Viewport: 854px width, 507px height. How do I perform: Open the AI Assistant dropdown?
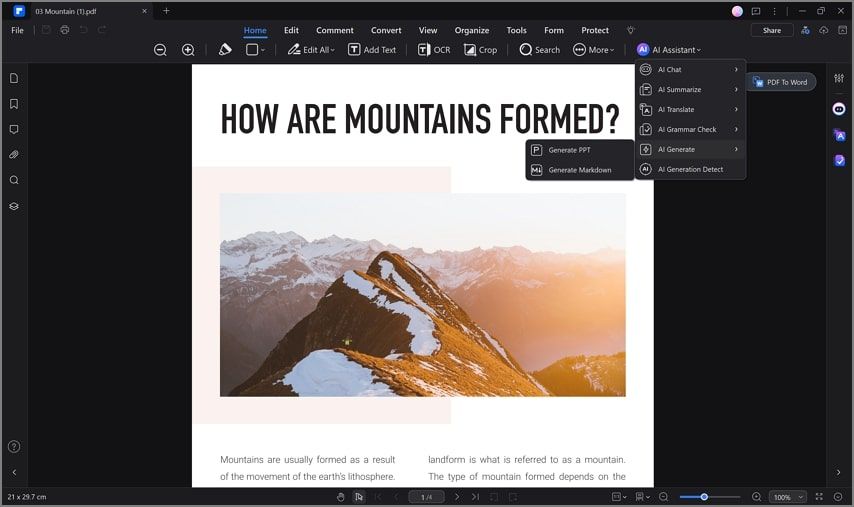pos(669,50)
